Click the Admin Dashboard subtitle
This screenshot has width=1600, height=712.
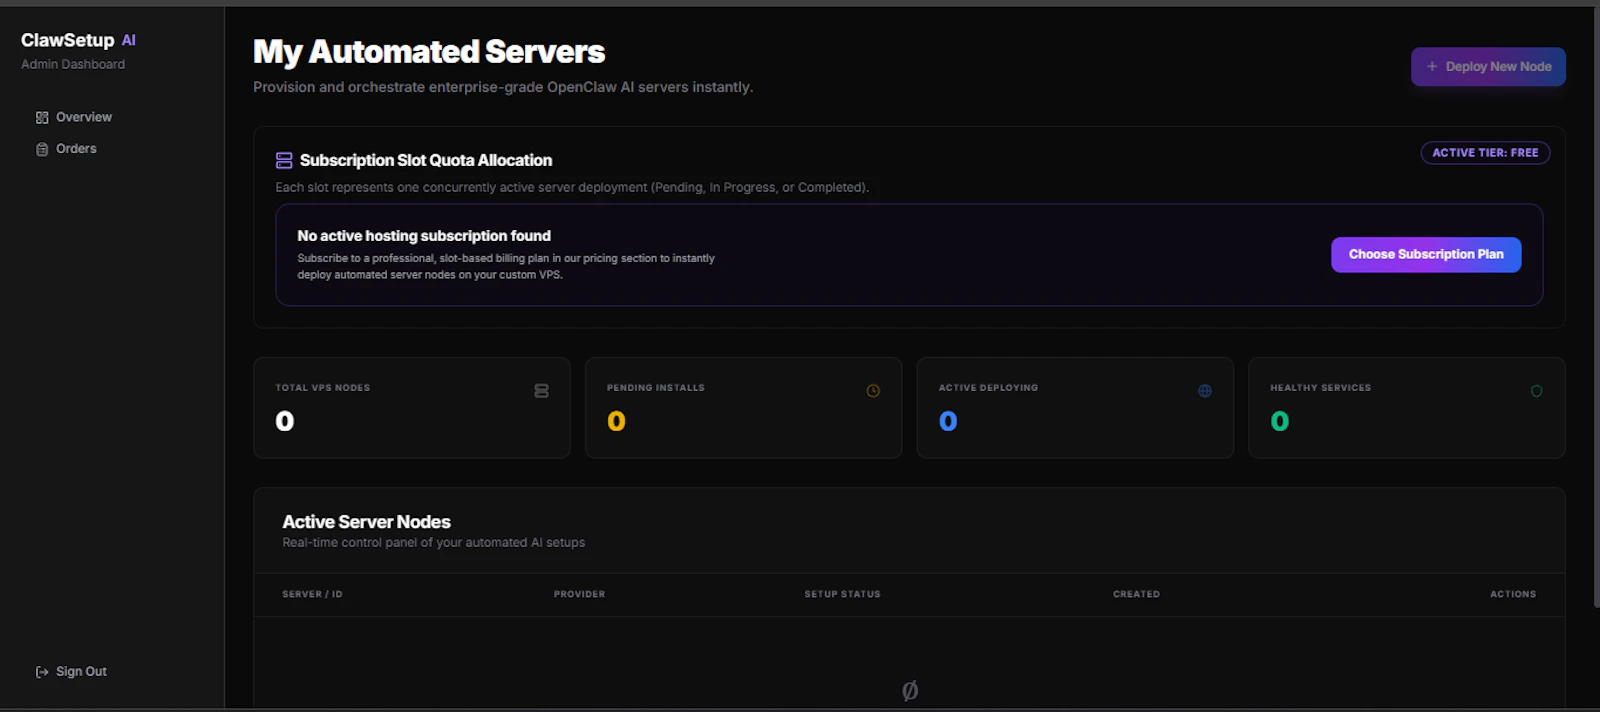click(73, 64)
